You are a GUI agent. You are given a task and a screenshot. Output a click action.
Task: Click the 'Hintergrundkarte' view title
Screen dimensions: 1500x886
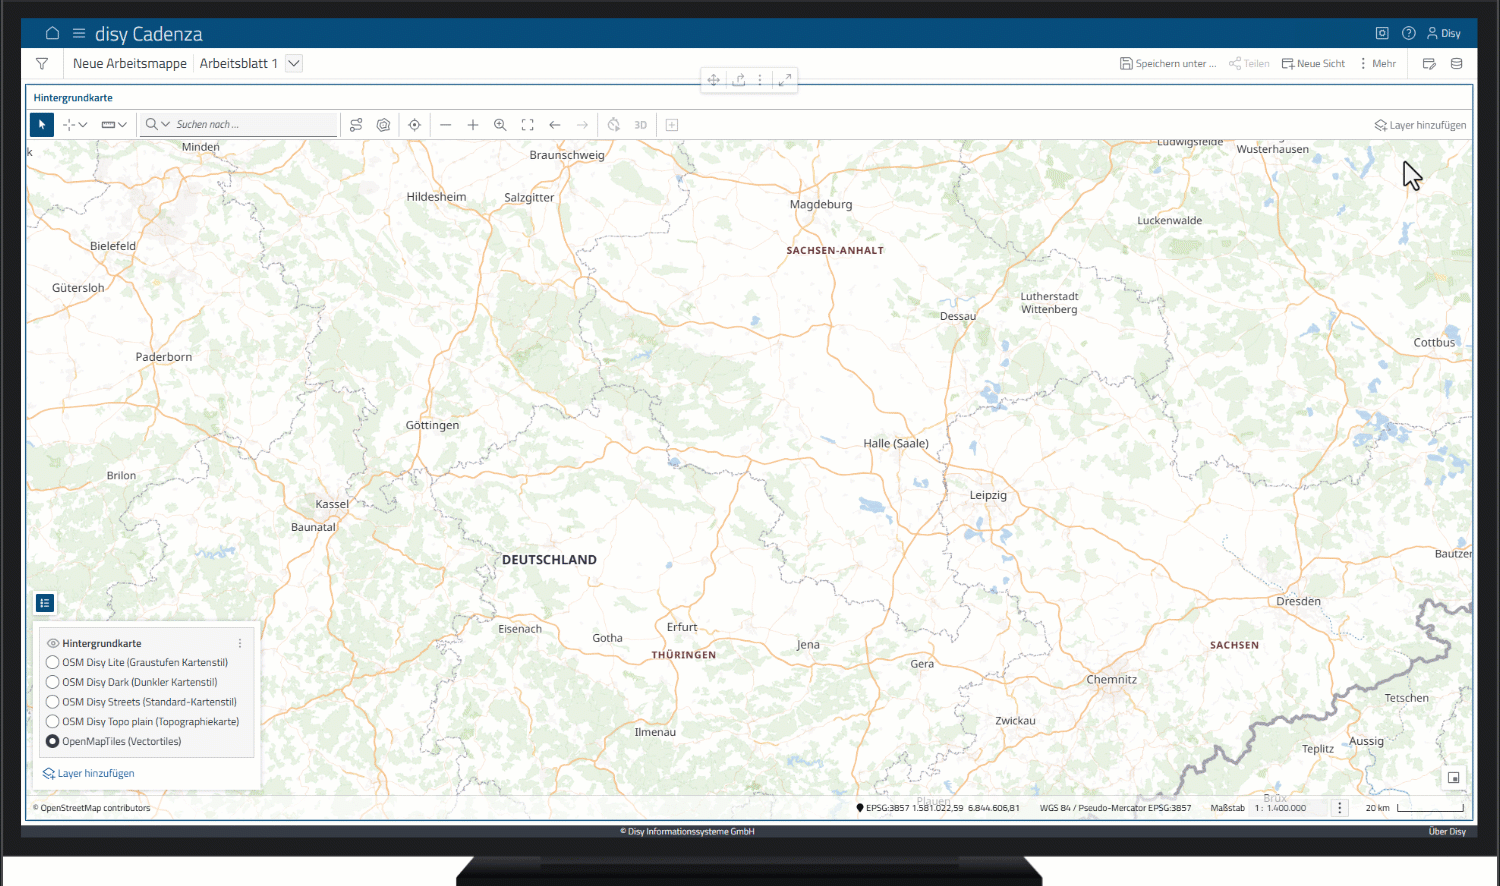[73, 98]
